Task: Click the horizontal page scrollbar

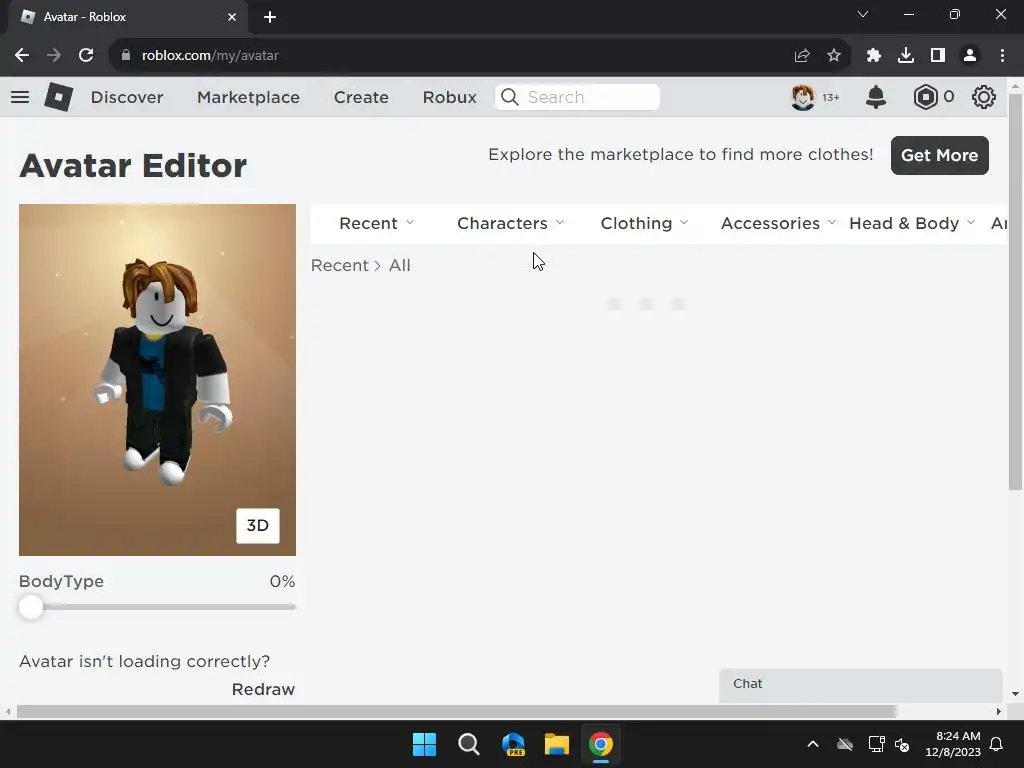Action: [x=456, y=711]
